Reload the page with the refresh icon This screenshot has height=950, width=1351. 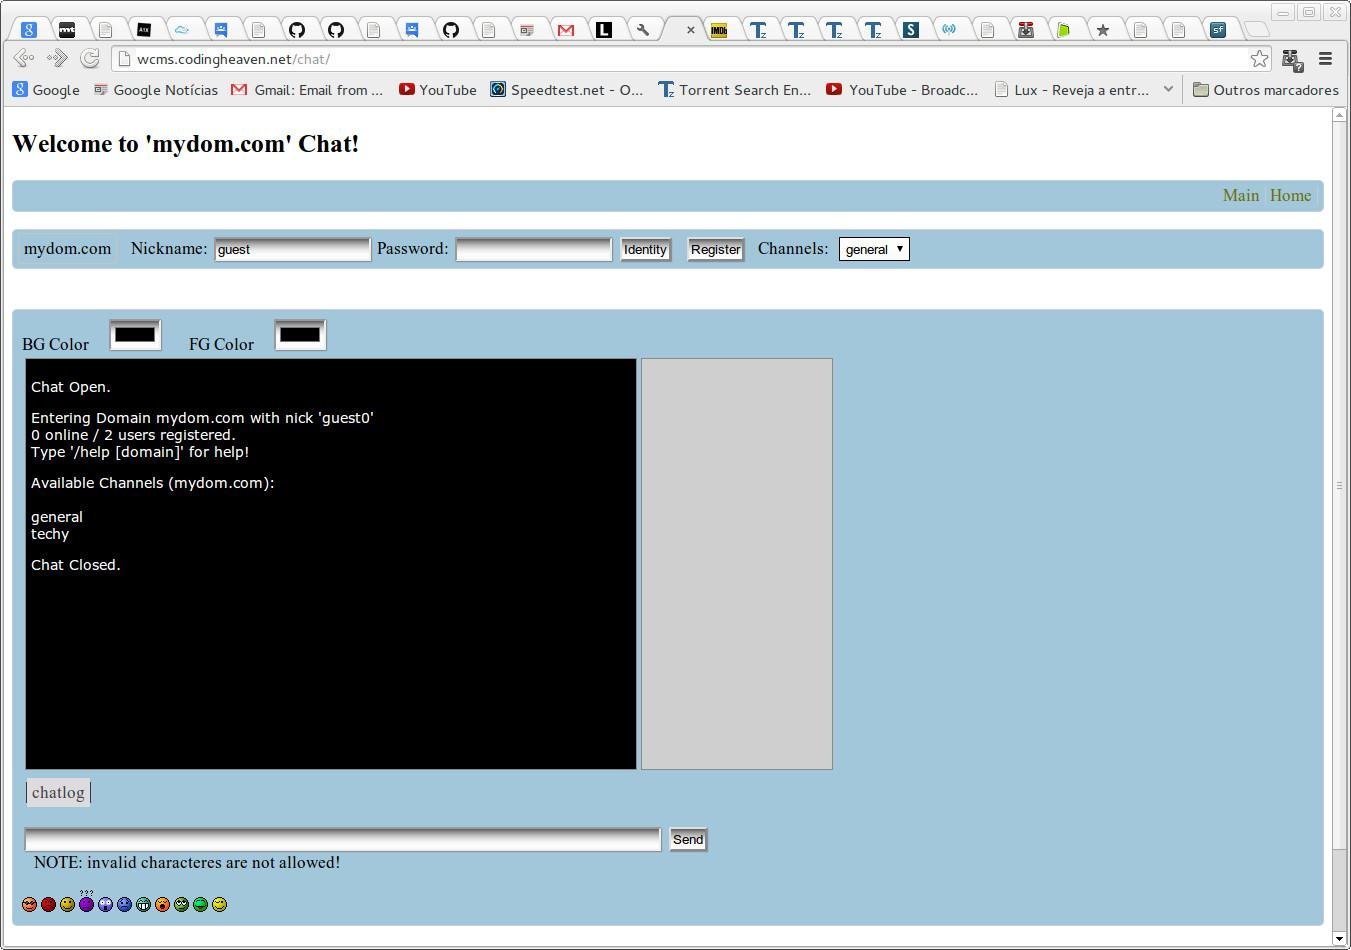point(90,58)
